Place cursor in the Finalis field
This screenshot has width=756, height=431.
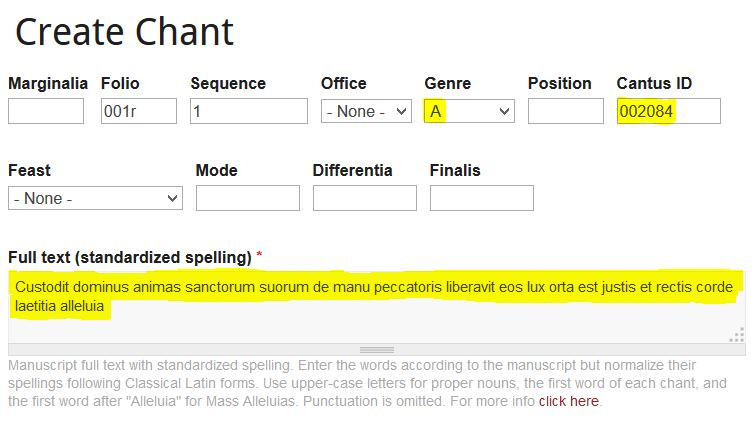[x=481, y=198]
